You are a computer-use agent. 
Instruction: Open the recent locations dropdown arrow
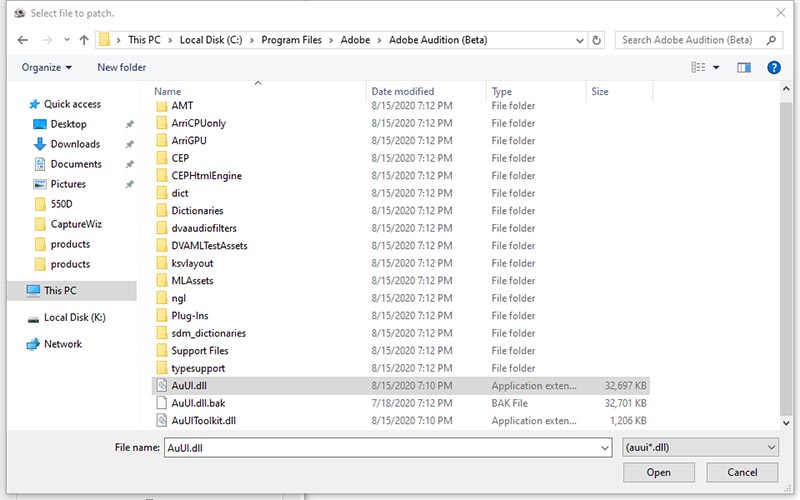coord(67,40)
